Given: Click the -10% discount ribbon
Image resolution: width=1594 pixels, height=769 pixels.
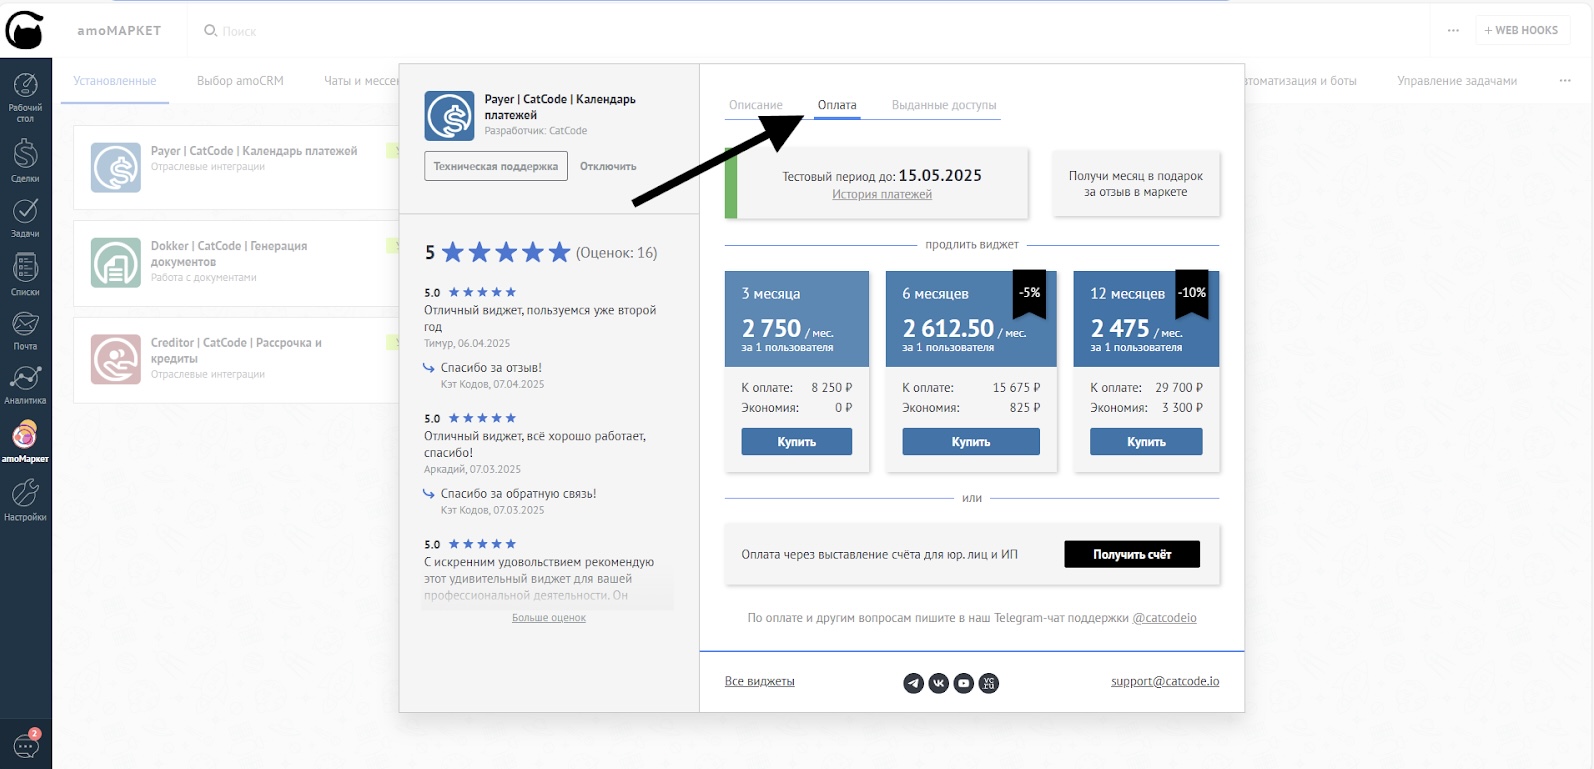Looking at the screenshot, I should (1192, 294).
